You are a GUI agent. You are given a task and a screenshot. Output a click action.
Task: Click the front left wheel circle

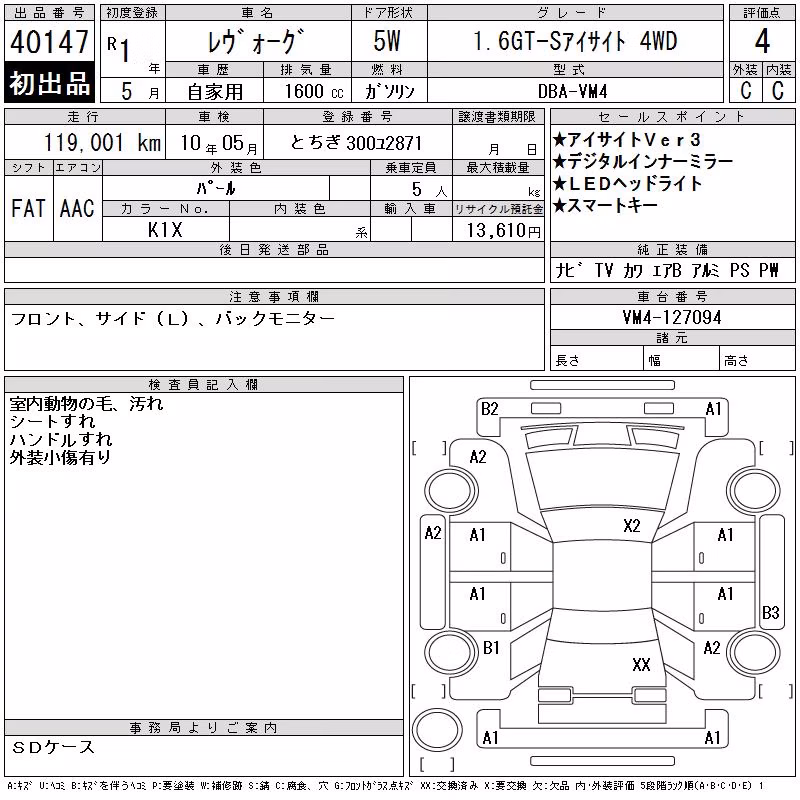(451, 491)
